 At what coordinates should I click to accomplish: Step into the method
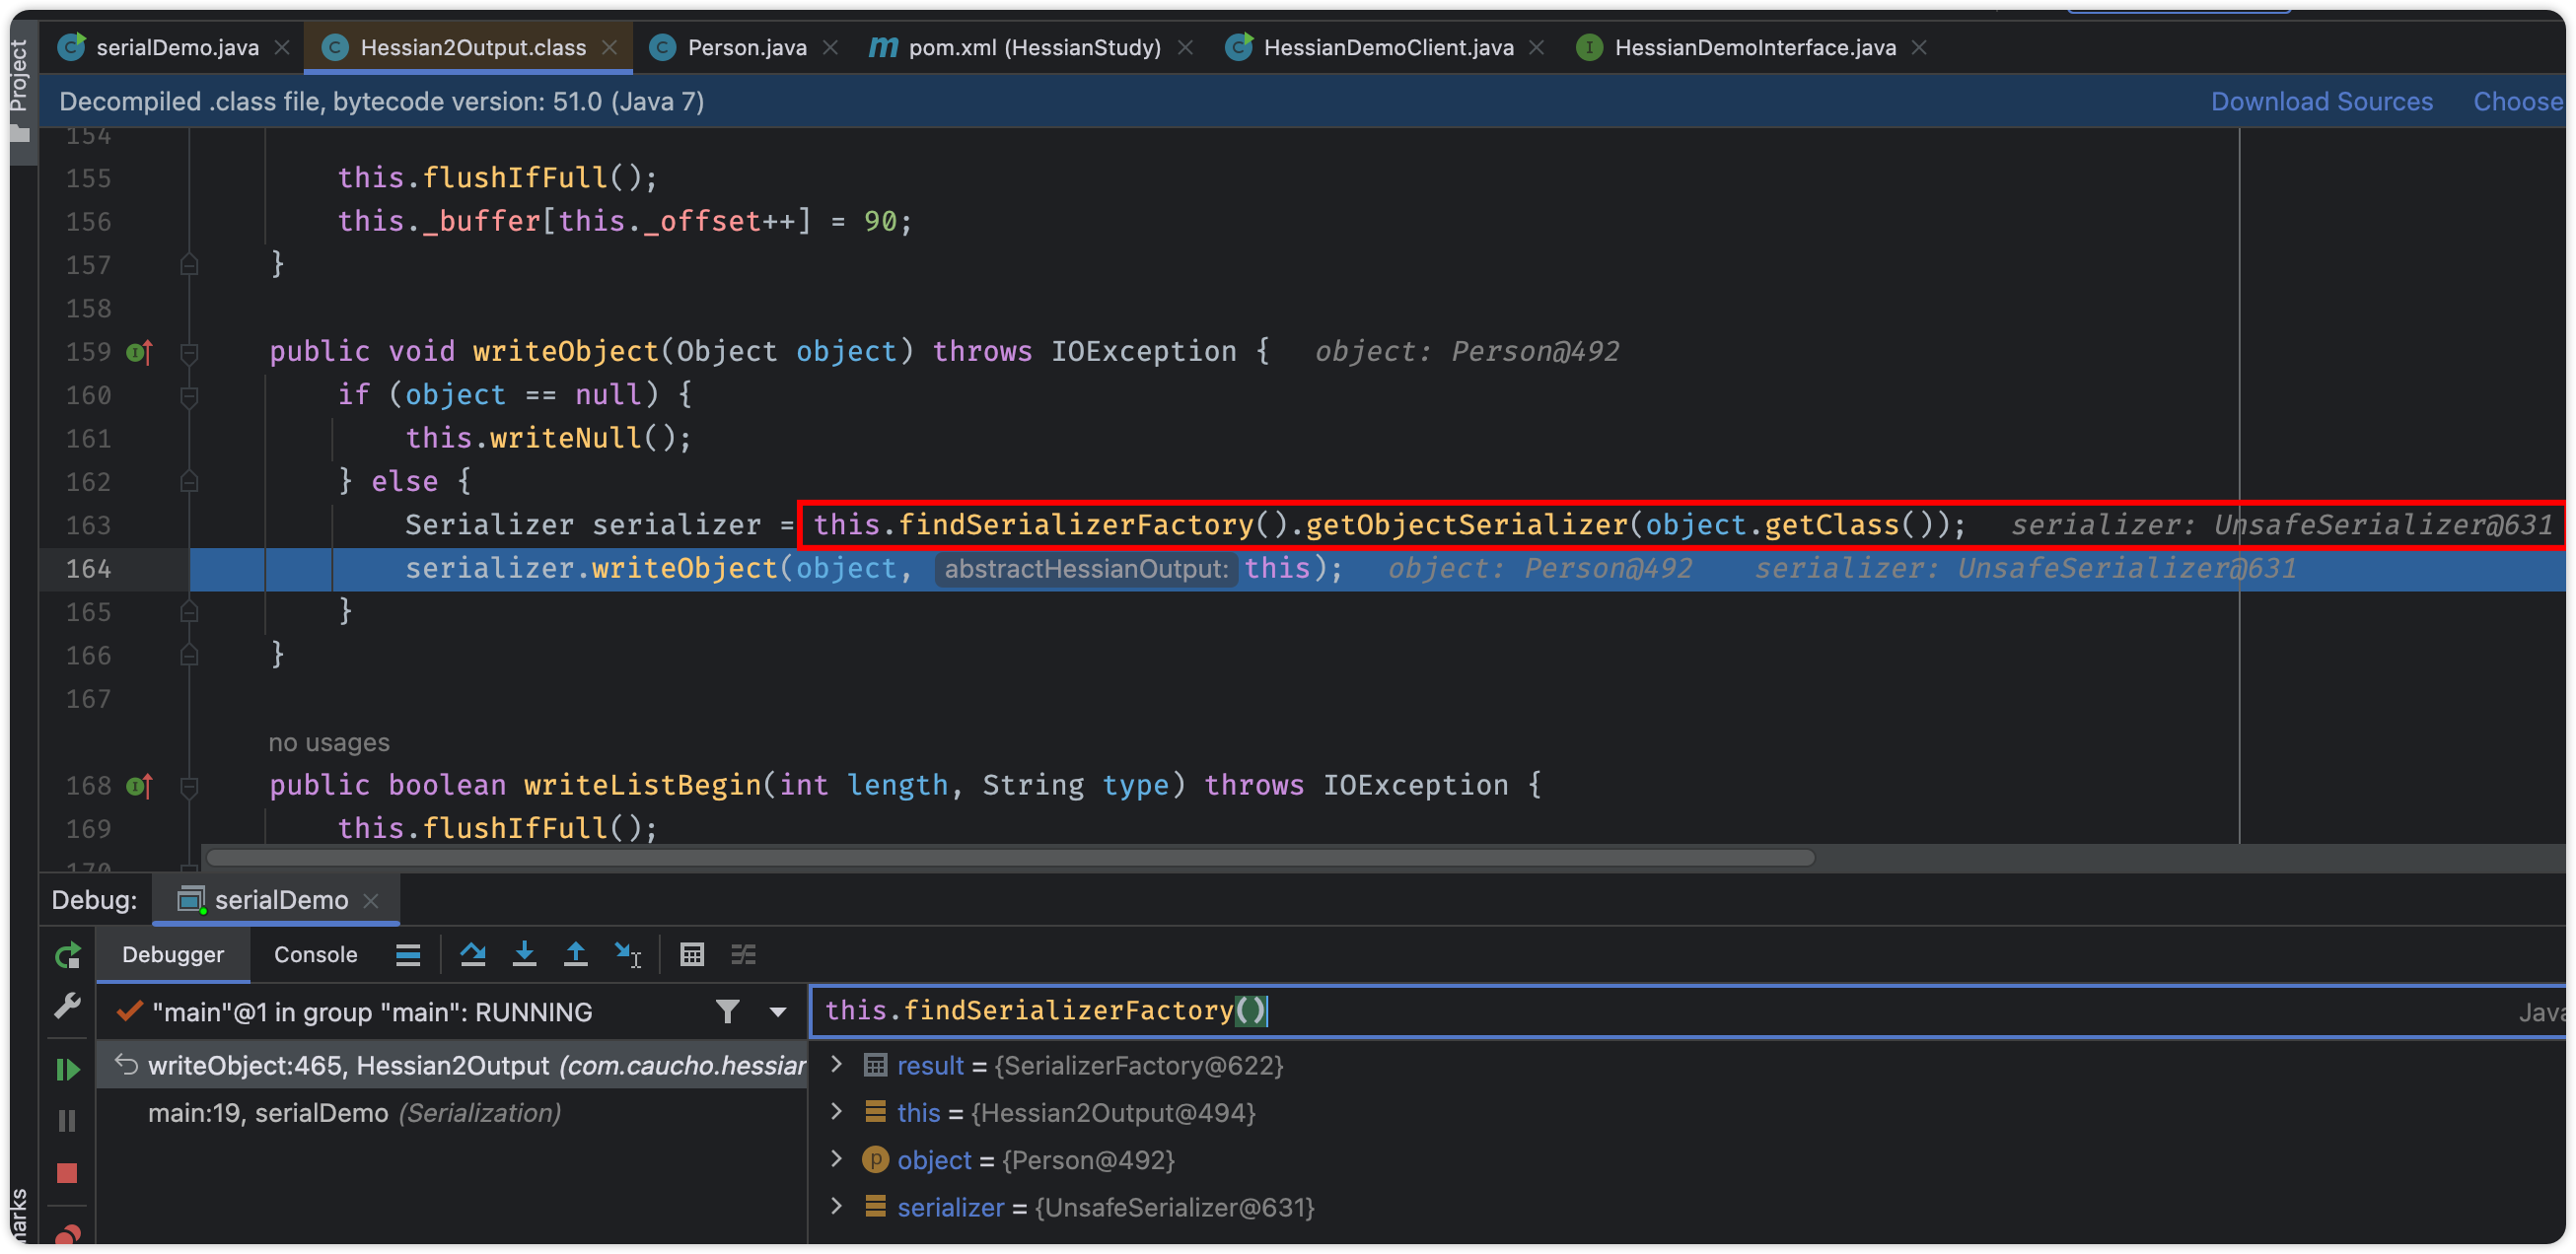click(x=524, y=955)
